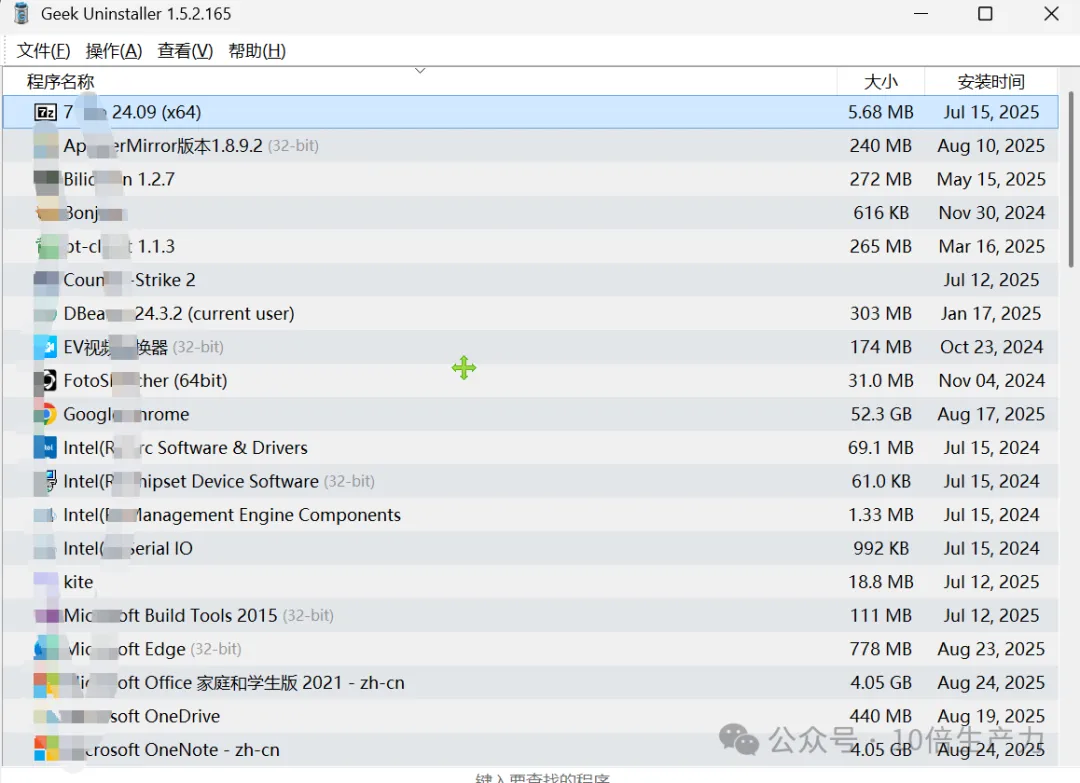Select the Microsoft Edge entry
Screen dimensions: 1080x783
coord(531,649)
